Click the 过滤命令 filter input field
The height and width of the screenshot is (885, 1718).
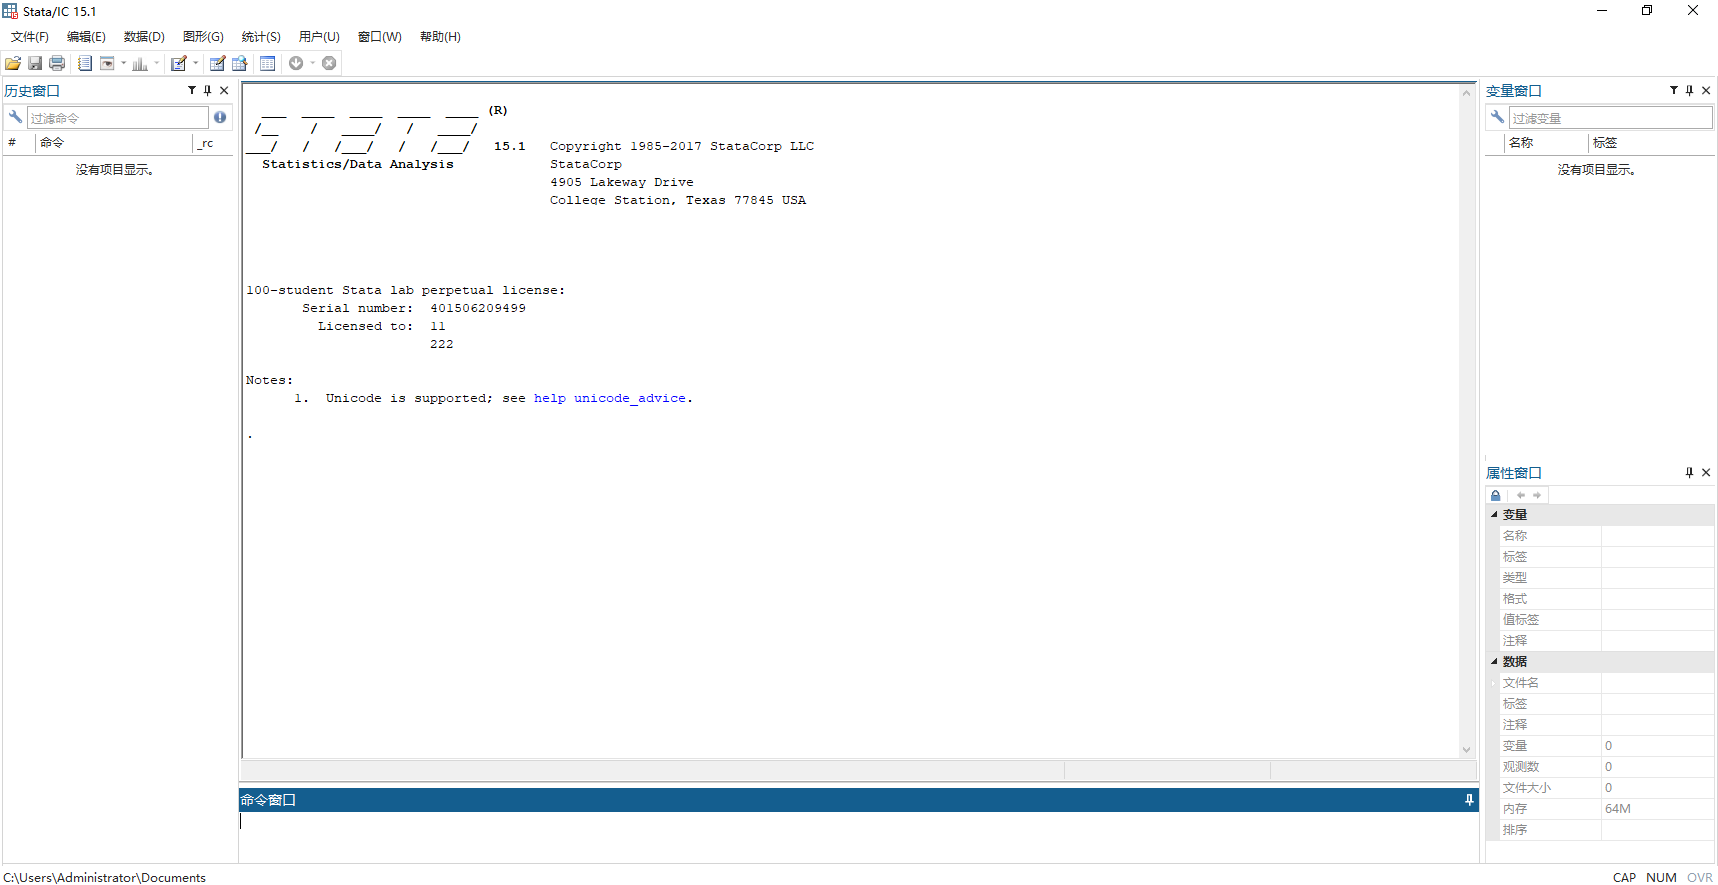click(117, 118)
